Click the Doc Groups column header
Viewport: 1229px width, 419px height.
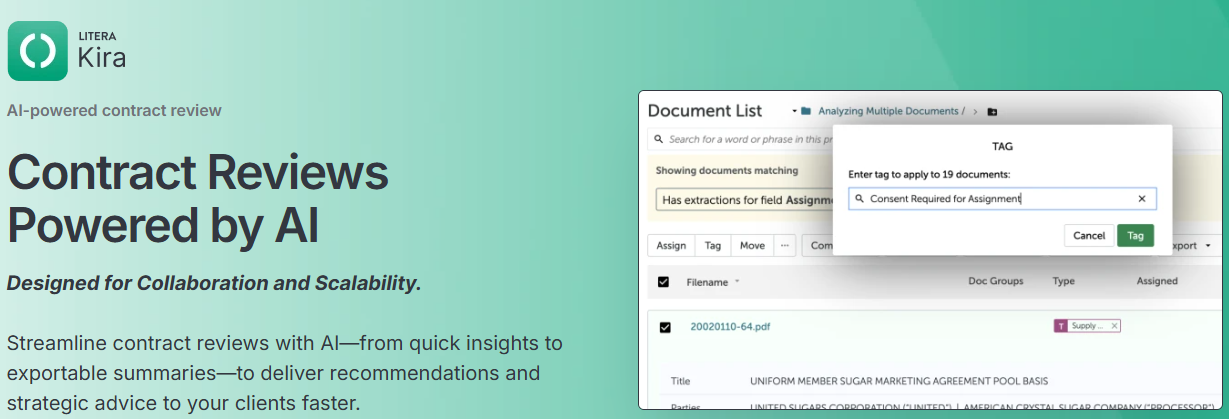[995, 282]
